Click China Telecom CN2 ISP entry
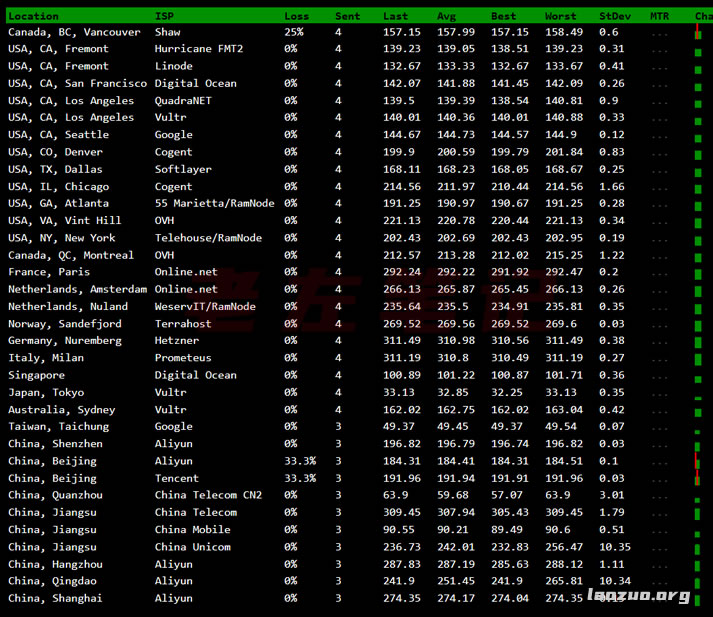The image size is (713, 617). [208, 495]
